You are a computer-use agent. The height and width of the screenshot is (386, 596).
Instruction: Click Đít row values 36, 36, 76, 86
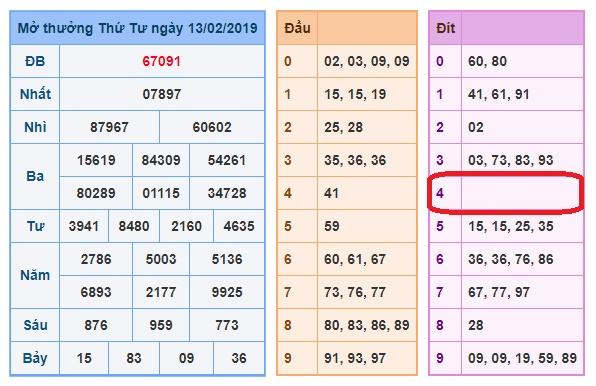(x=510, y=259)
